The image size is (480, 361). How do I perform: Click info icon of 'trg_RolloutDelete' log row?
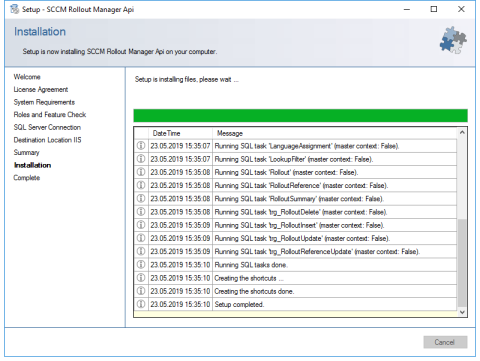tap(141, 212)
